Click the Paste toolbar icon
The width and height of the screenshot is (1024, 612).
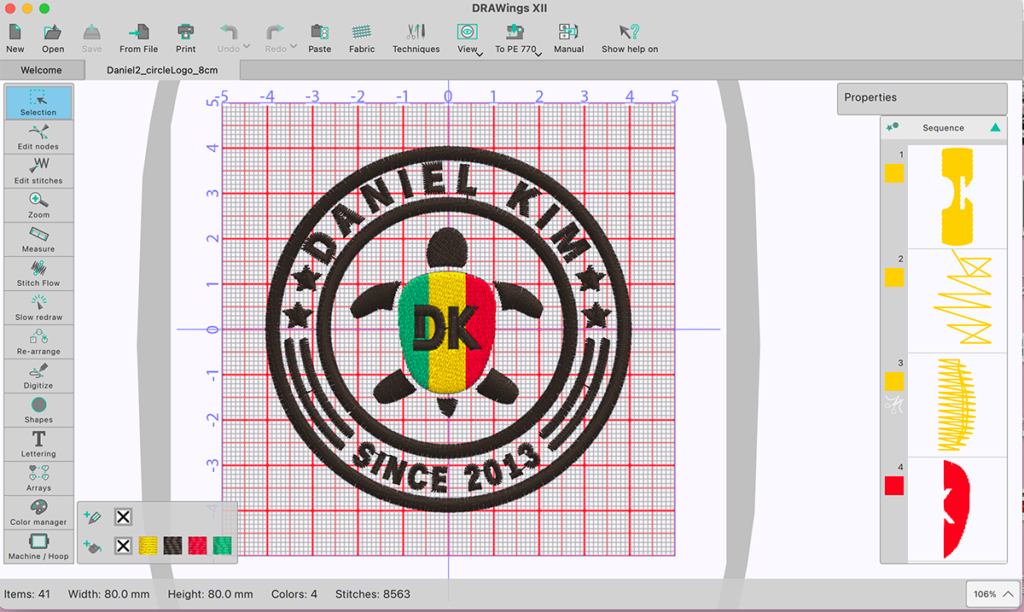(319, 38)
